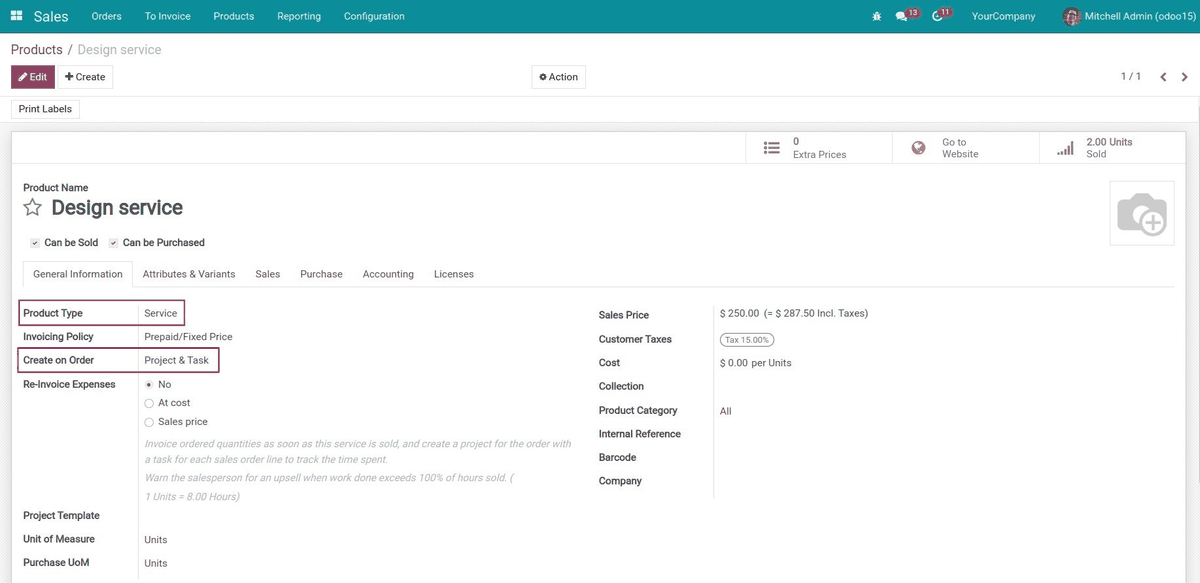Open the messages conversation icon
Viewport: 1200px width, 583px height.
tap(902, 16)
